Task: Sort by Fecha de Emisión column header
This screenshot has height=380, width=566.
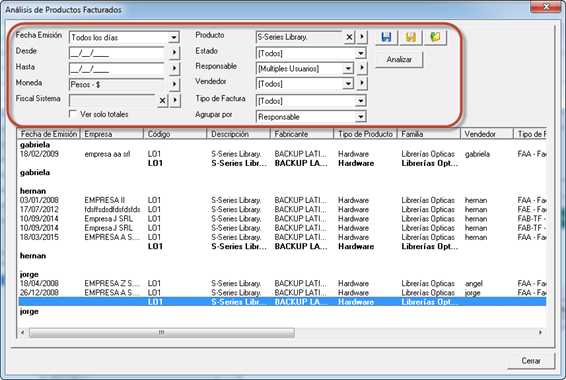Action: (49, 134)
